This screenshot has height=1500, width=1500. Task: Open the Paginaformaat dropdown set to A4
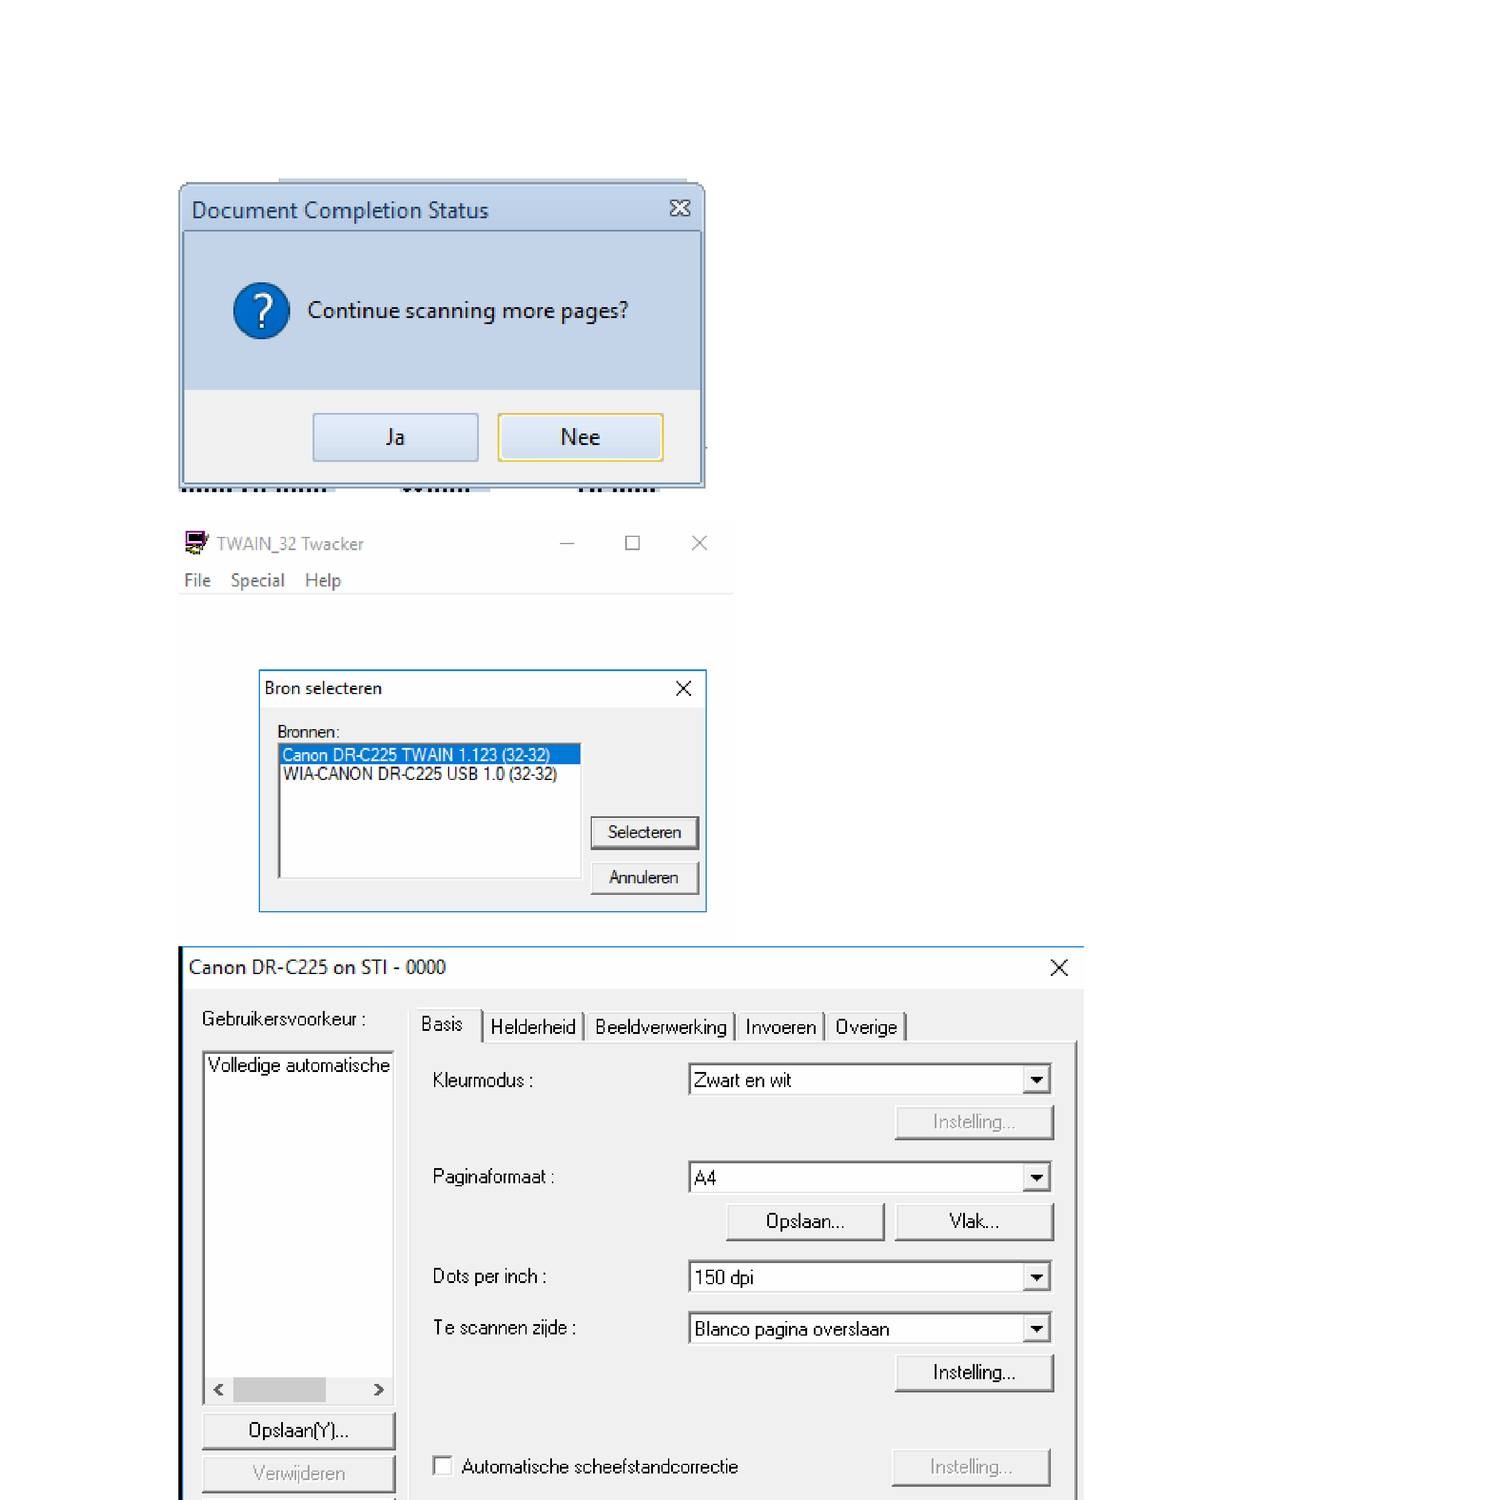pos(1037,1177)
